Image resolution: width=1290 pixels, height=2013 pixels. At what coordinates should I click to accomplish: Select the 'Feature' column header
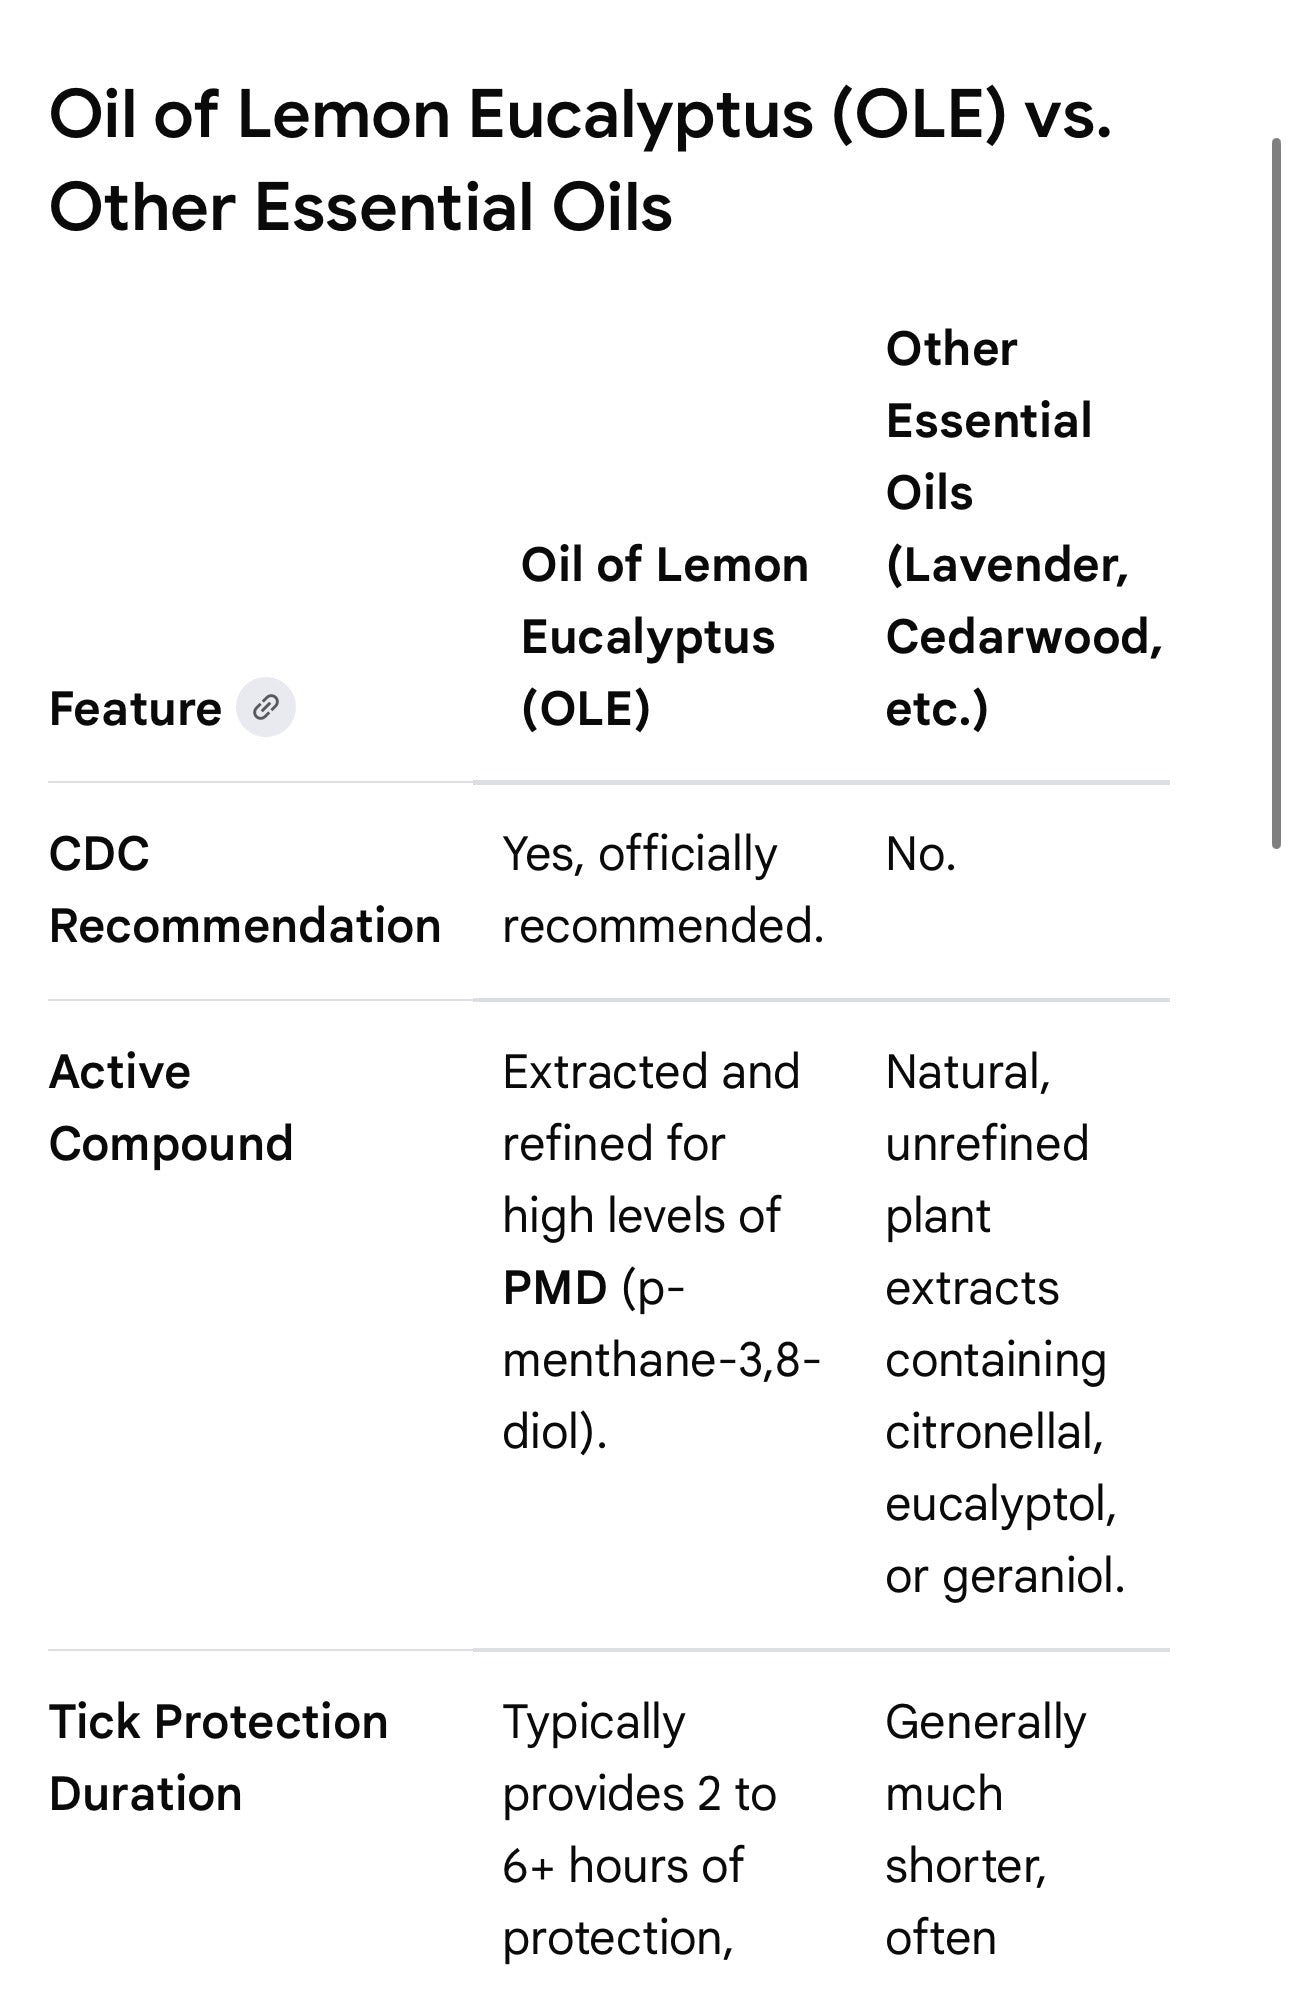pos(135,709)
